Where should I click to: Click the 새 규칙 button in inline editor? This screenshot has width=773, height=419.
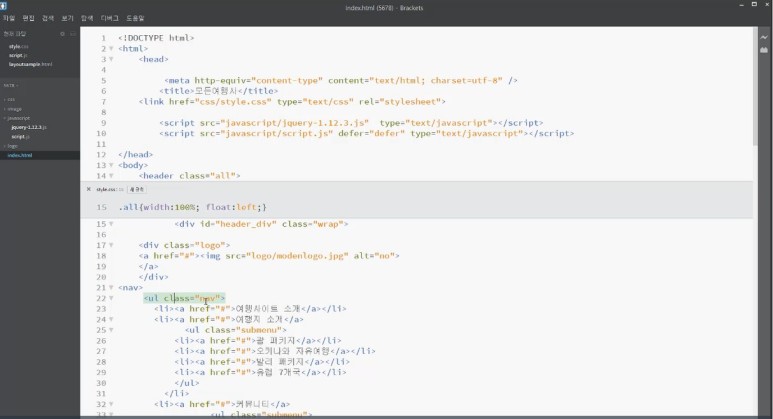click(137, 189)
